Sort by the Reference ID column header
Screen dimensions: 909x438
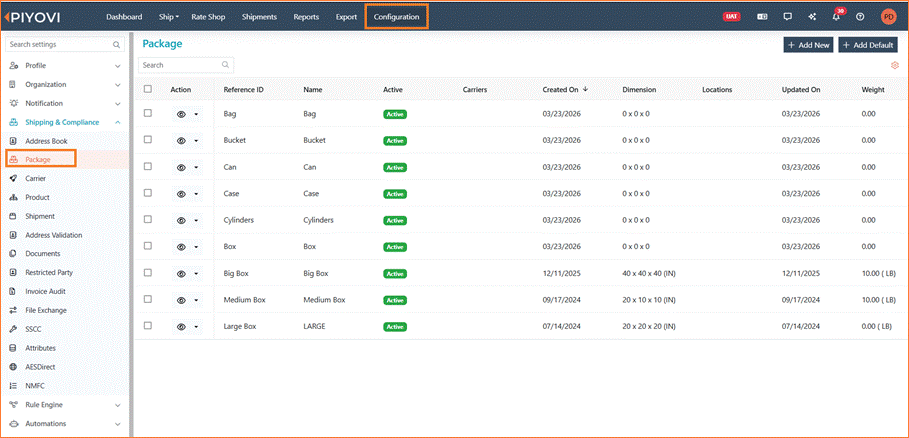pyautogui.click(x=243, y=90)
